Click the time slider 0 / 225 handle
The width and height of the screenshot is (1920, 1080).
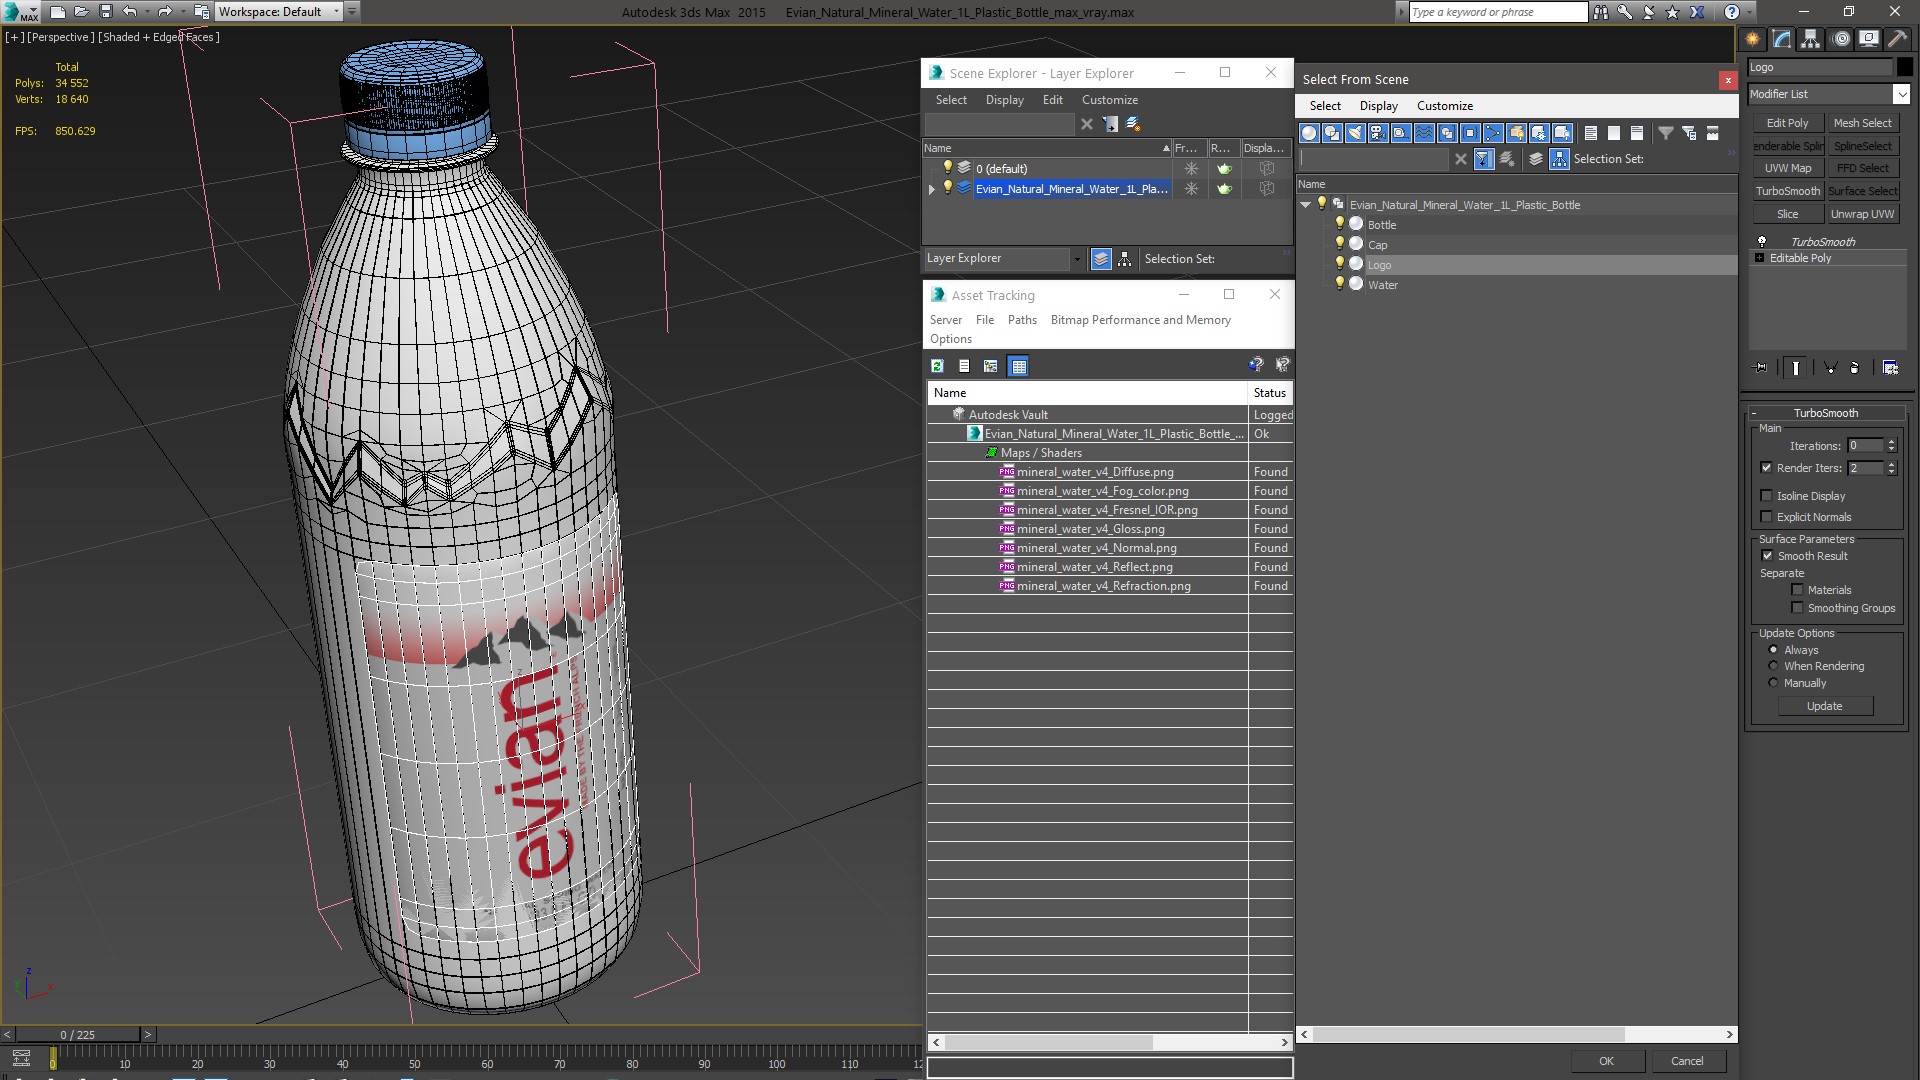(77, 1035)
